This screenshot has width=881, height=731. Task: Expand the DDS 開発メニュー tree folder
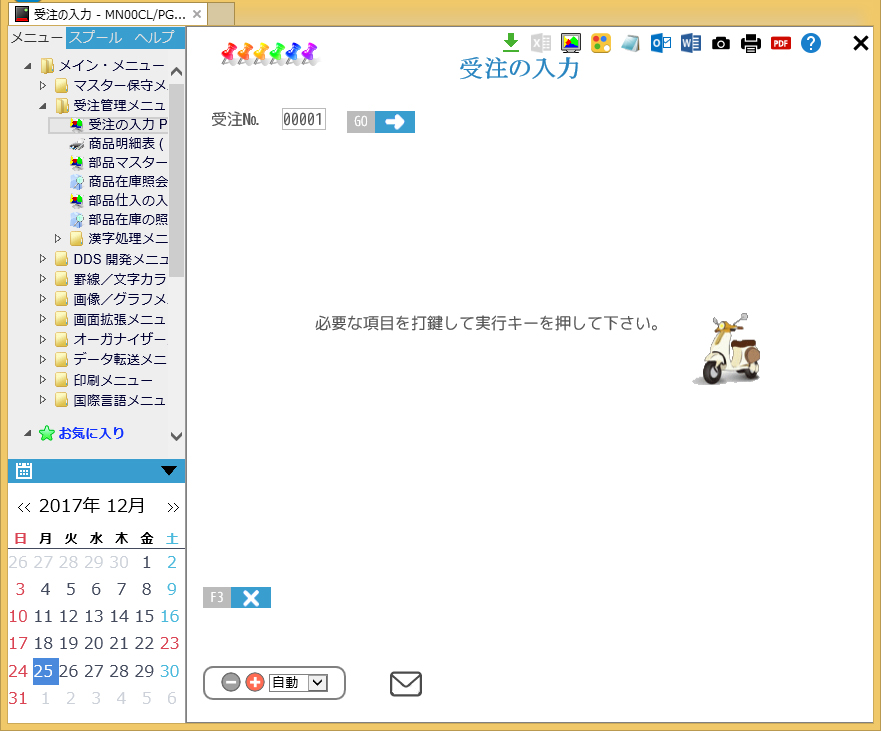point(43,259)
